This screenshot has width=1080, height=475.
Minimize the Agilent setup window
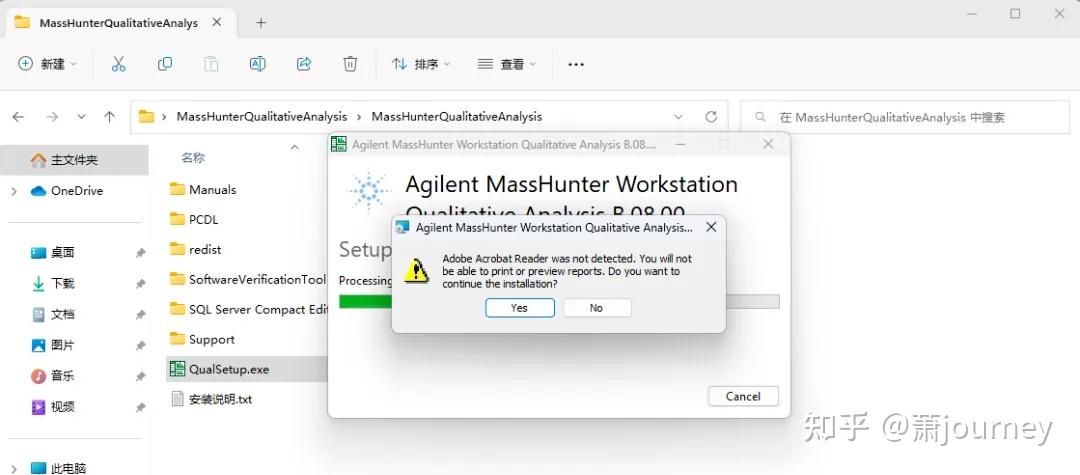(x=680, y=145)
